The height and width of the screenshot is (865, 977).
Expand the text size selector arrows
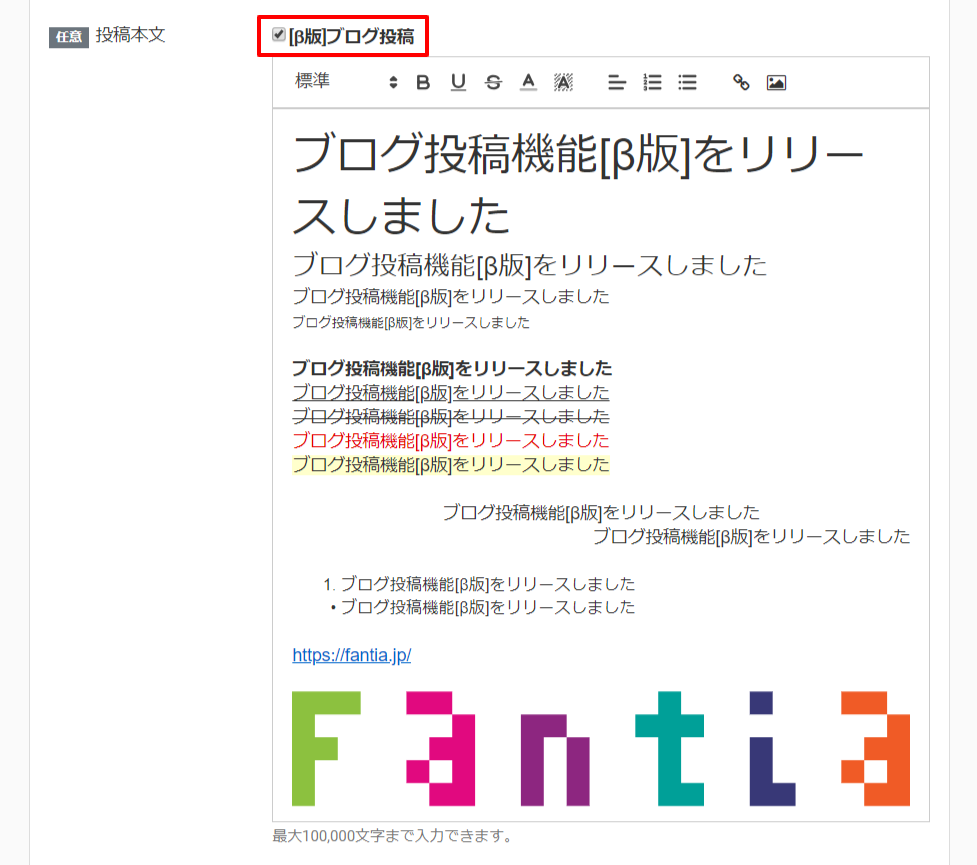[394, 83]
